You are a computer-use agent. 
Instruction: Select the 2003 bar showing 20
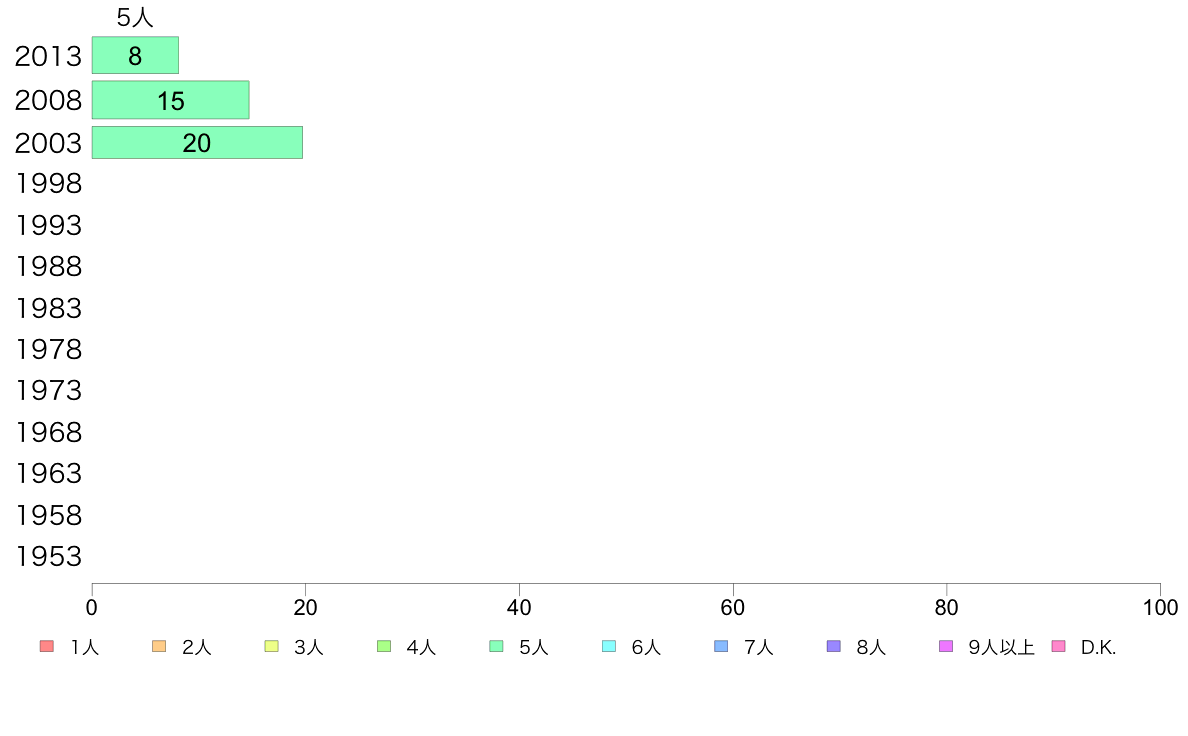[197, 143]
